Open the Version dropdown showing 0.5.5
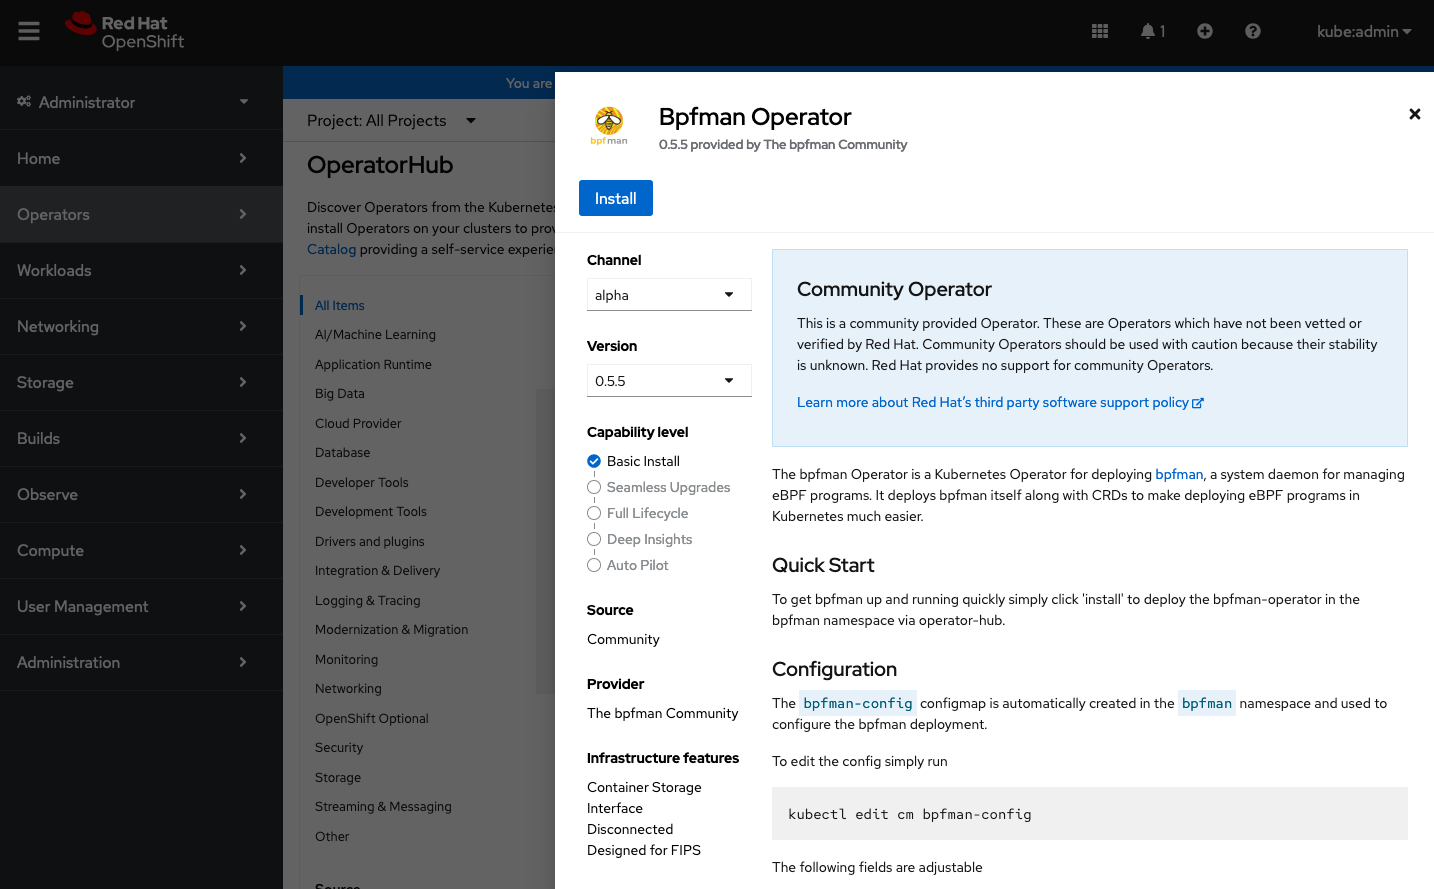Viewport: 1434px width, 889px height. pos(668,380)
